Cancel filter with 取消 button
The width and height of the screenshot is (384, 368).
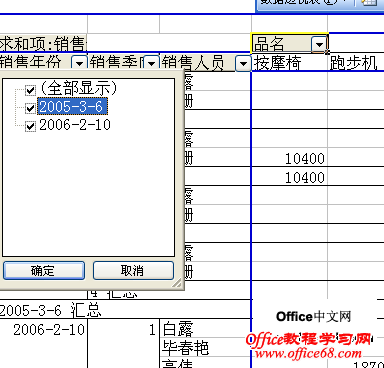point(133,270)
